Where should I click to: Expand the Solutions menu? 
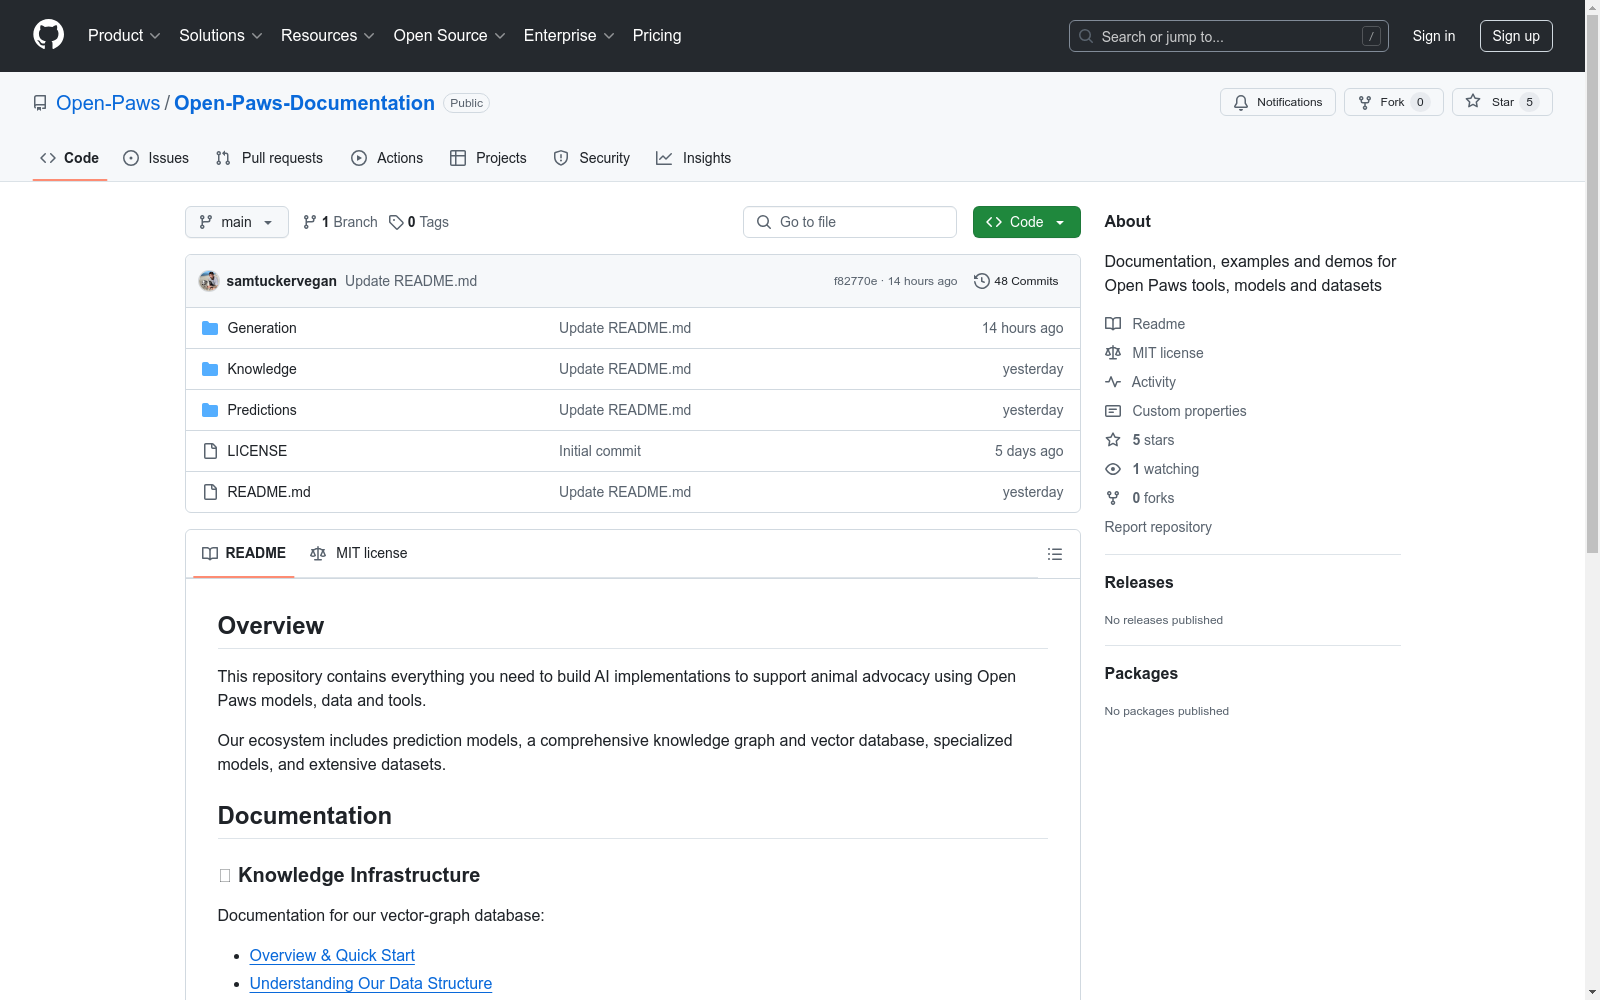click(x=221, y=36)
